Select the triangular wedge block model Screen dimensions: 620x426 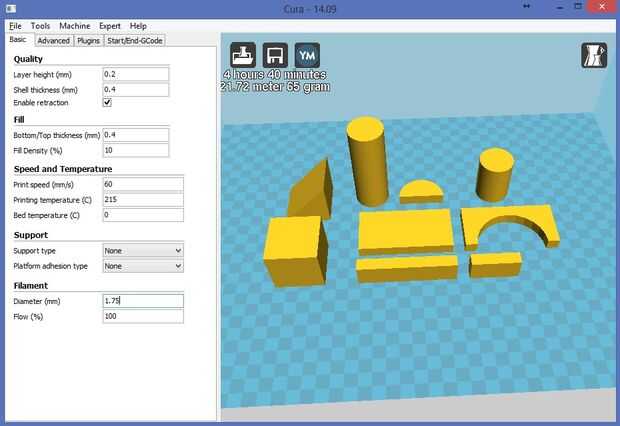tap(310, 190)
